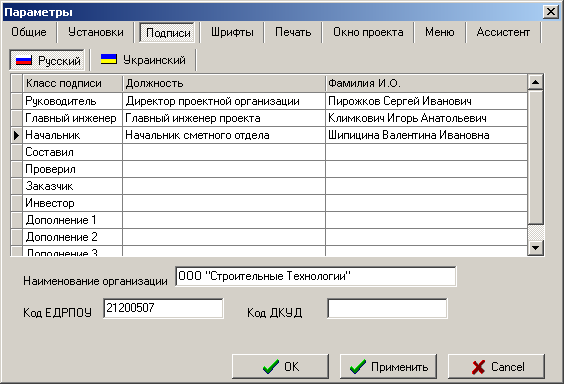Click the vertical scrollbar thumb of the table

[x=535, y=157]
